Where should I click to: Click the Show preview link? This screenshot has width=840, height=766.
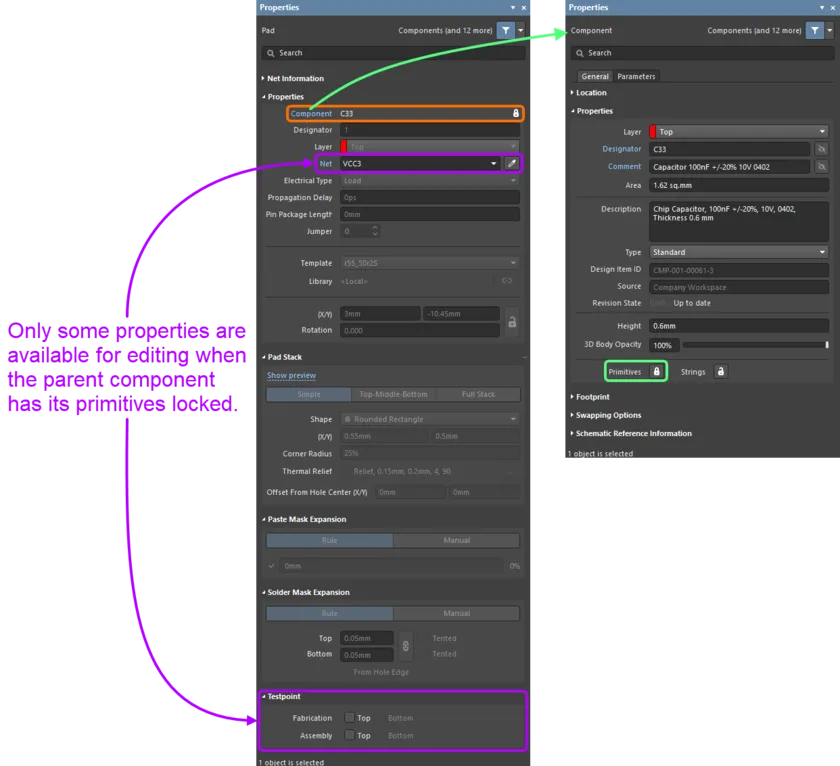(291, 376)
